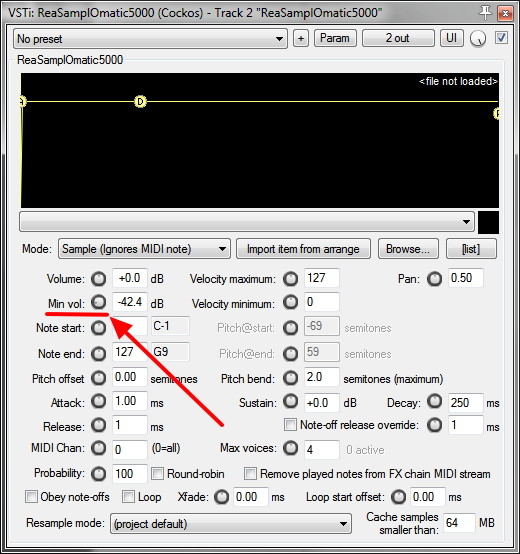Click the Decay ms field
The image size is (520, 554).
[x=466, y=403]
